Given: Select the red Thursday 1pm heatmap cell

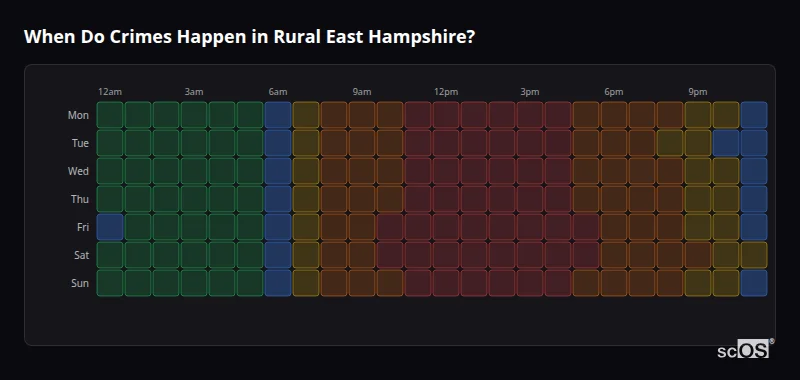Looking at the screenshot, I should [473, 199].
